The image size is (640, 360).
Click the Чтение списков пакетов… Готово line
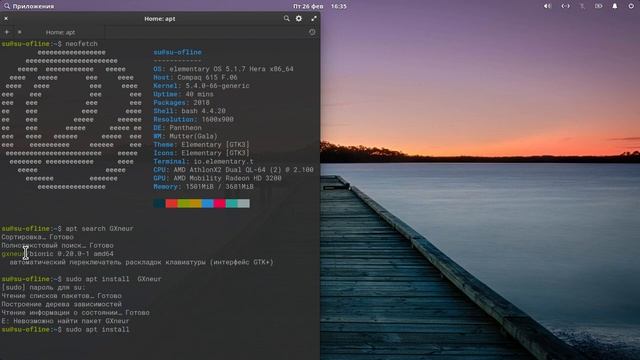61,296
